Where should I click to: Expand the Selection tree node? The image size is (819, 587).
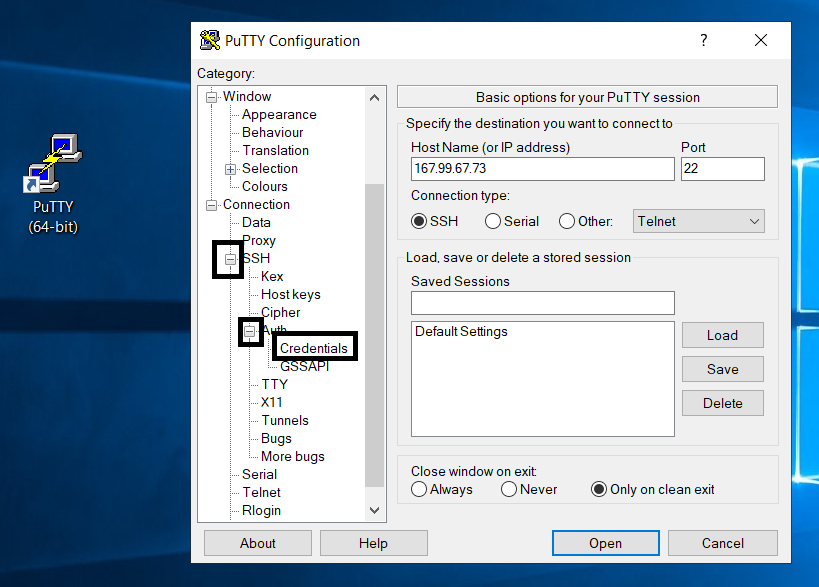coord(230,169)
